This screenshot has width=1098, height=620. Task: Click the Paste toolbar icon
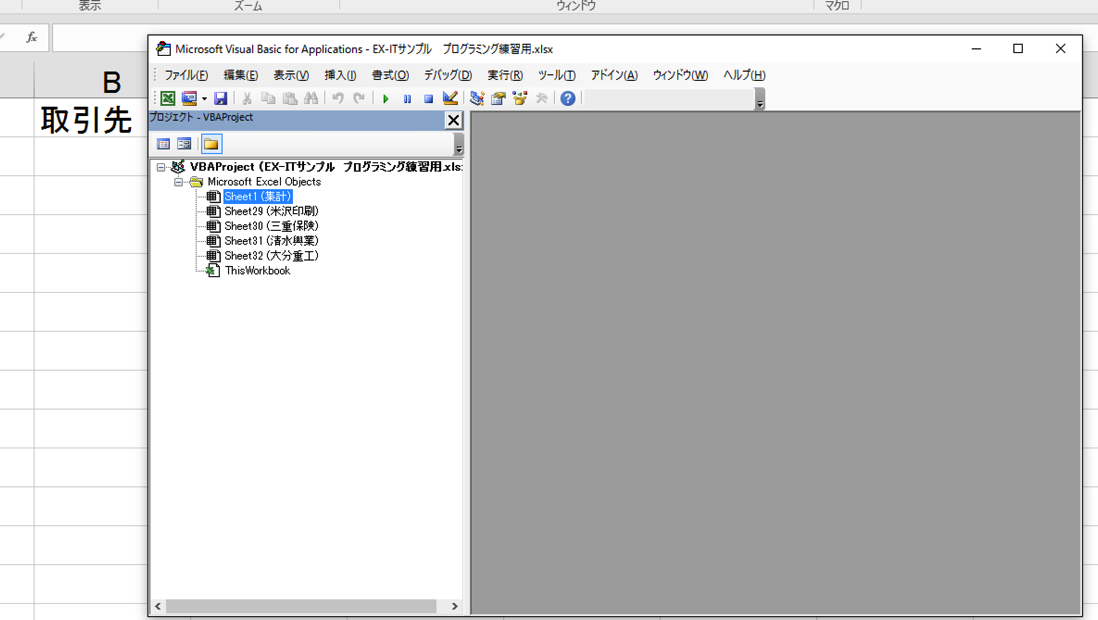pyautogui.click(x=289, y=99)
